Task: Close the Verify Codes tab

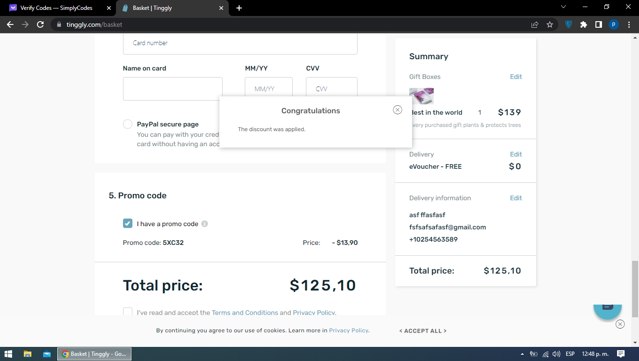Action: coord(108,8)
